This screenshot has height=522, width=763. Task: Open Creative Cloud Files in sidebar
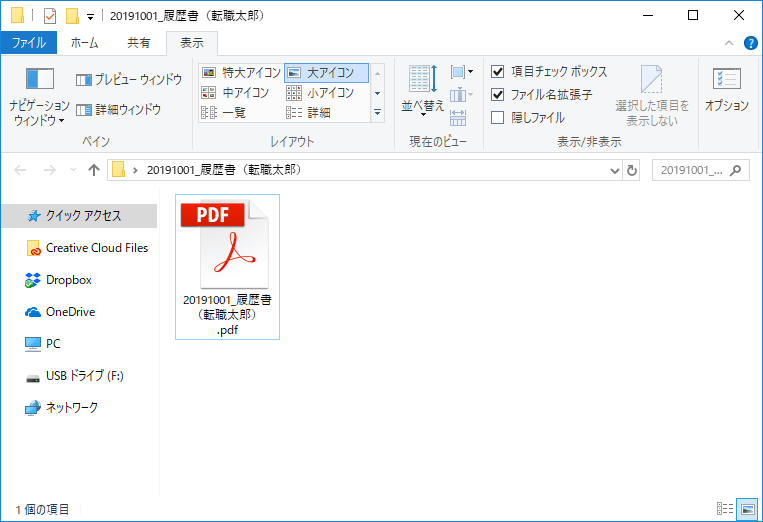click(x=87, y=248)
